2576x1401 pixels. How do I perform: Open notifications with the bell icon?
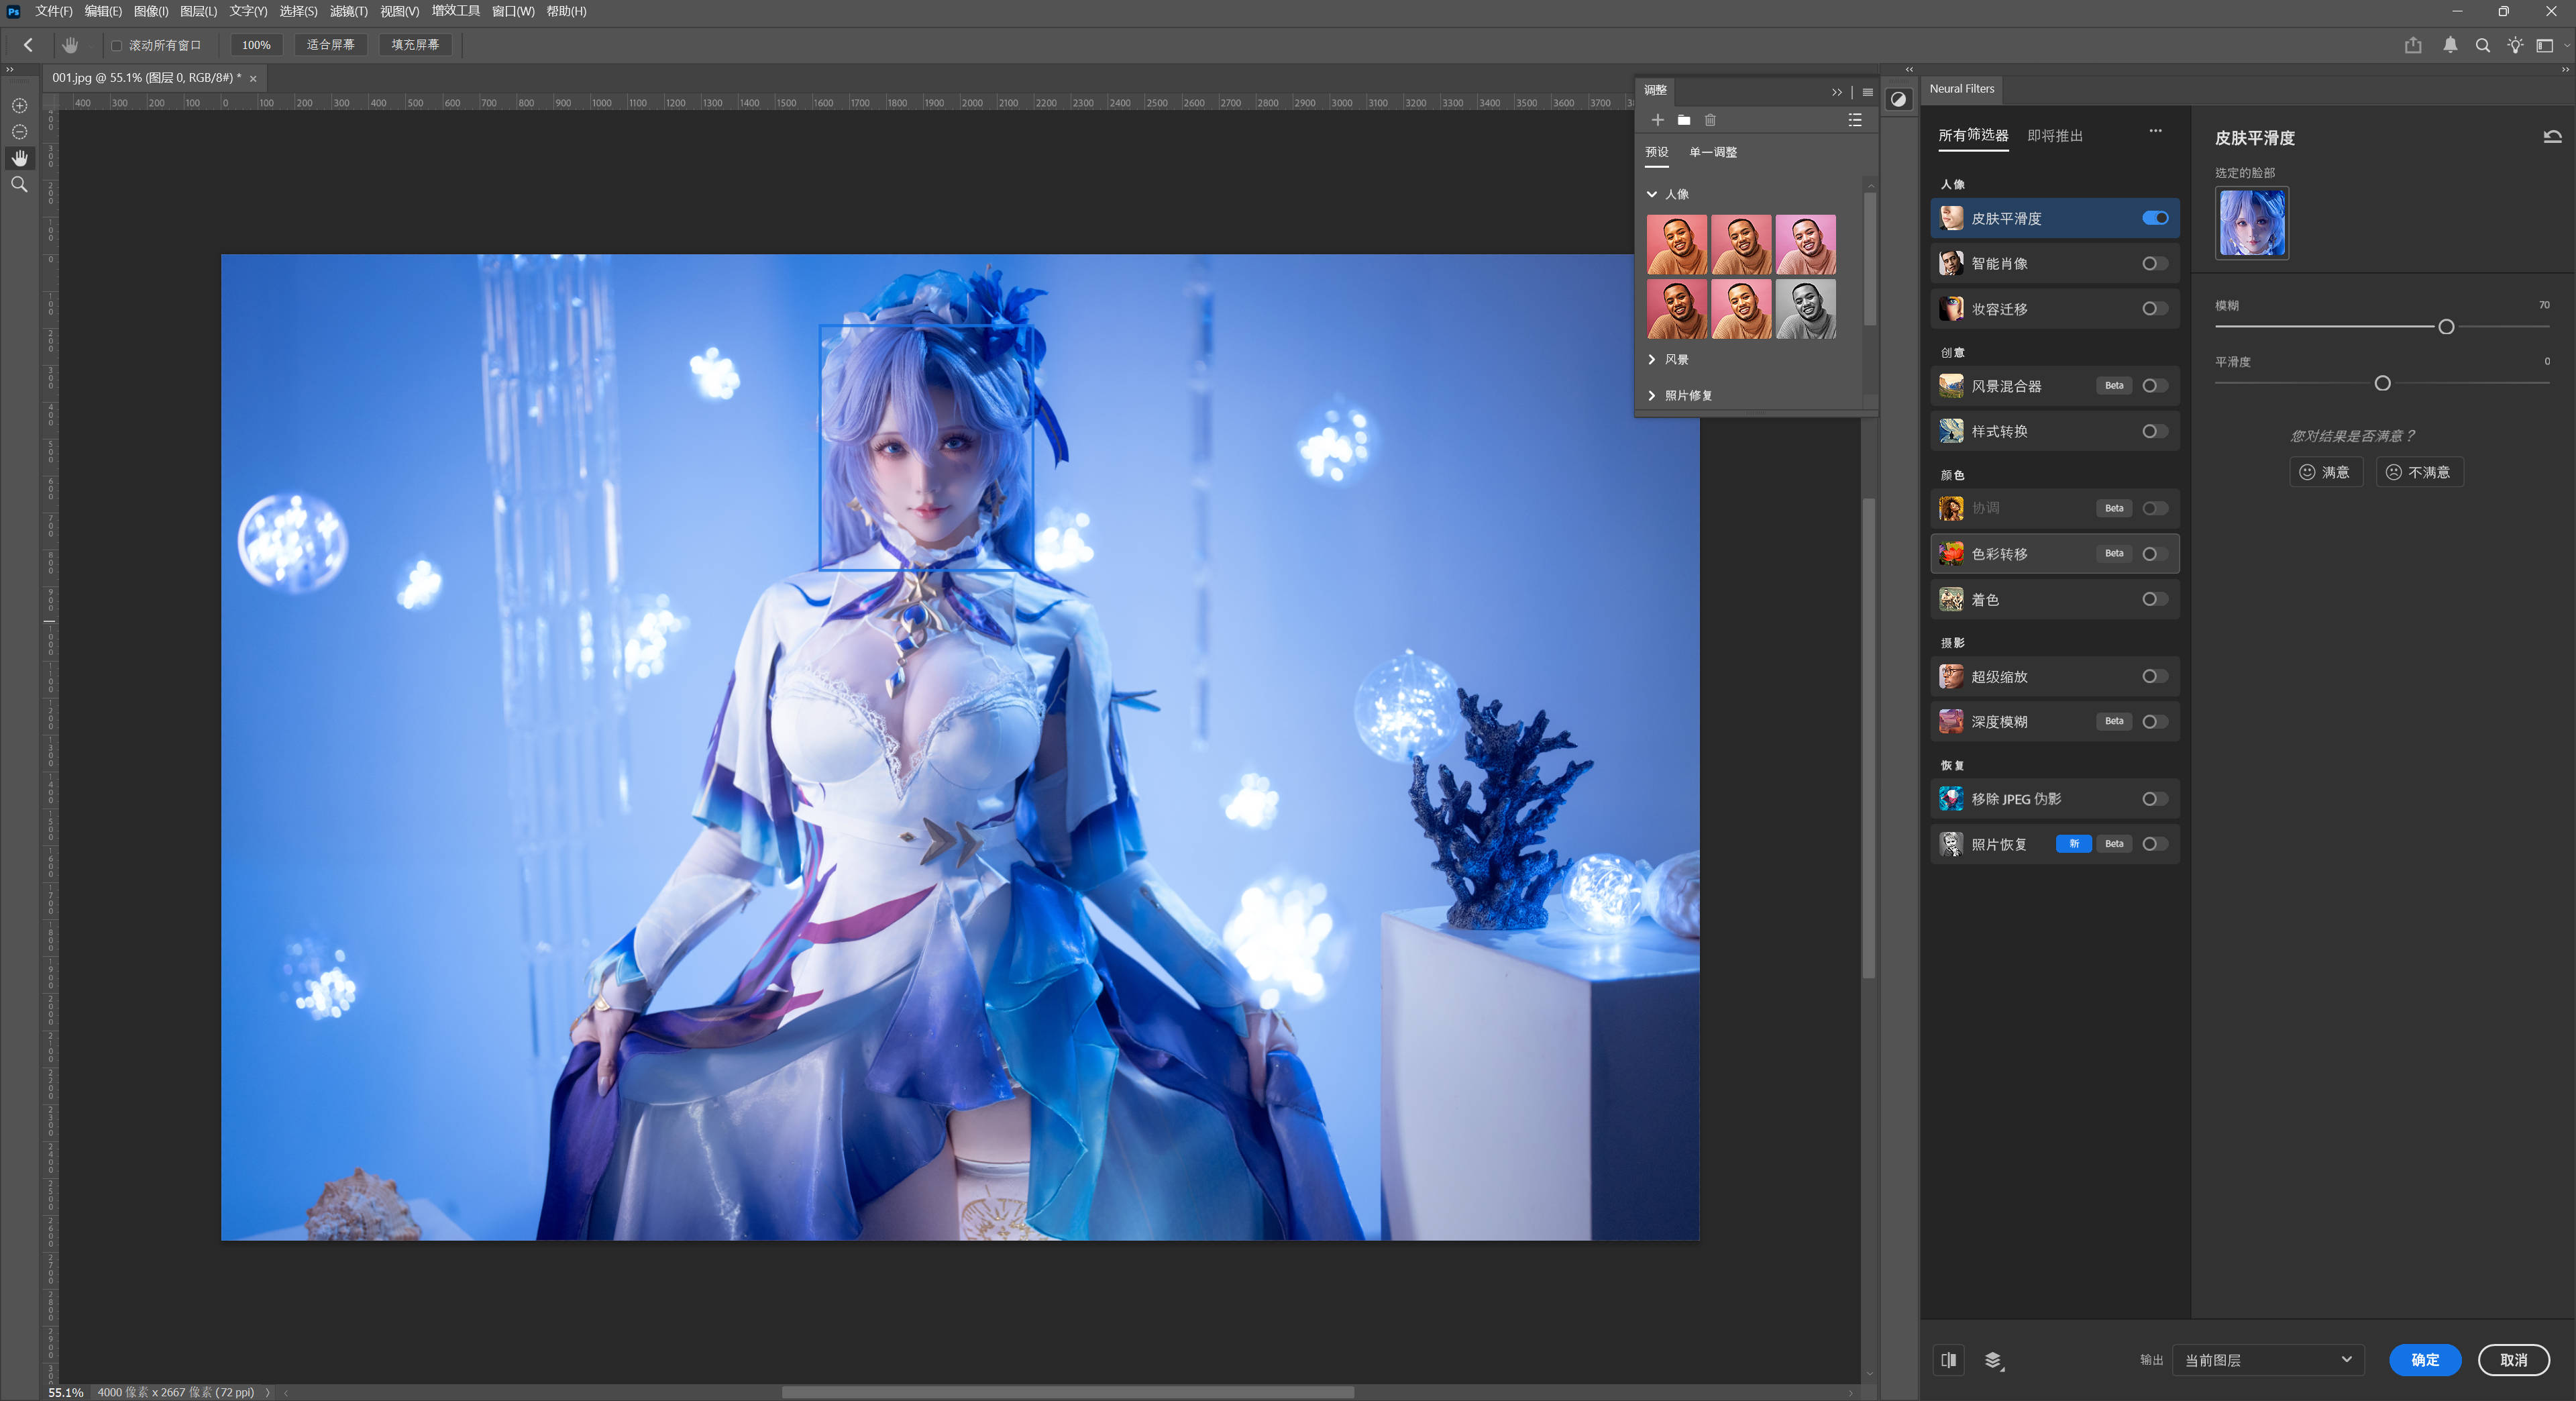tap(2450, 45)
